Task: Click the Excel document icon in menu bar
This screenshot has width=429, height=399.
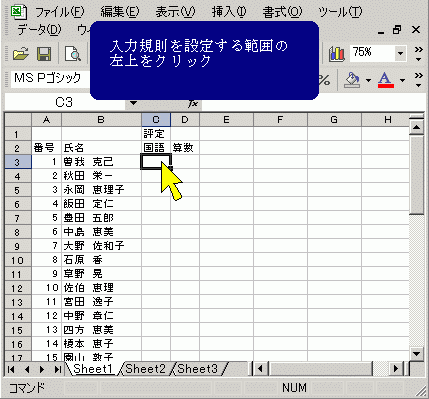Action: 19,12
